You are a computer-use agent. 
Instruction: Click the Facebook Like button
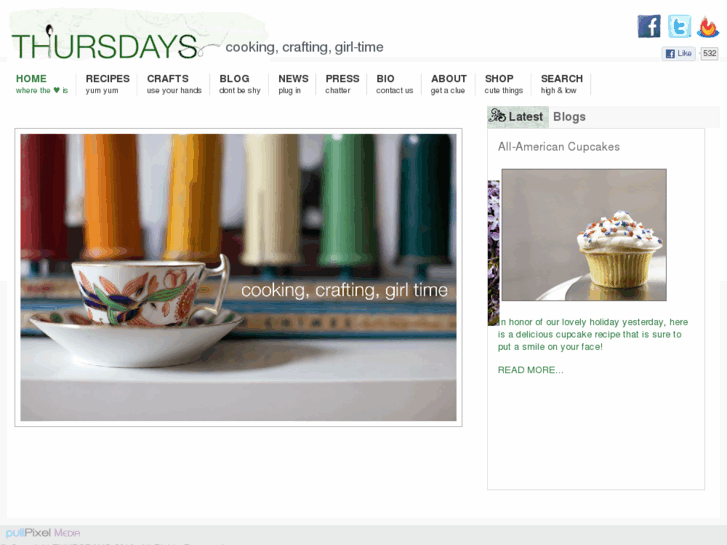click(678, 53)
